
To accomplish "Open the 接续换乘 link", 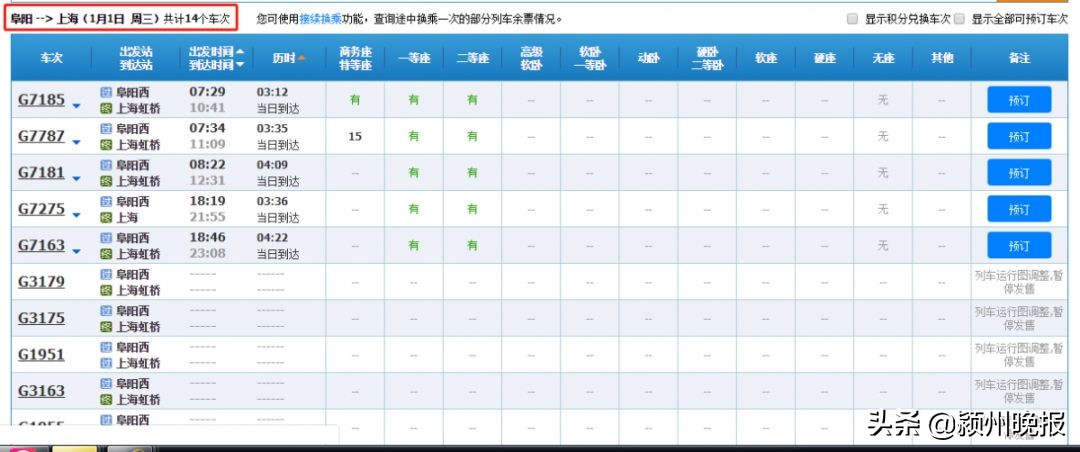I will [x=320, y=19].
